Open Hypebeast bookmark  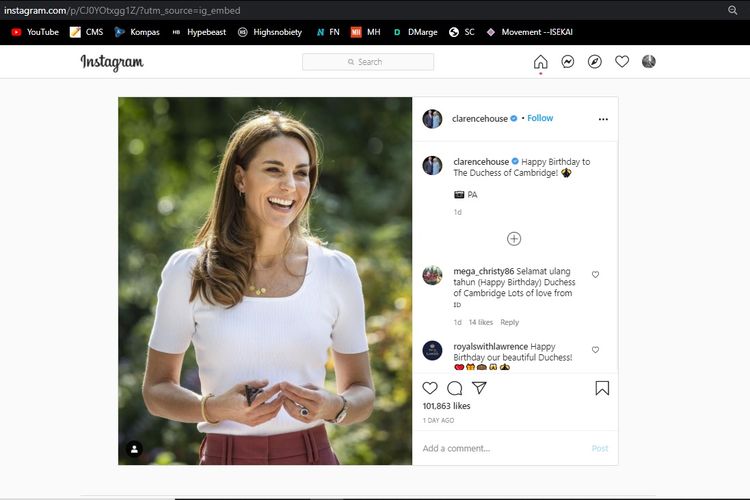(199, 32)
